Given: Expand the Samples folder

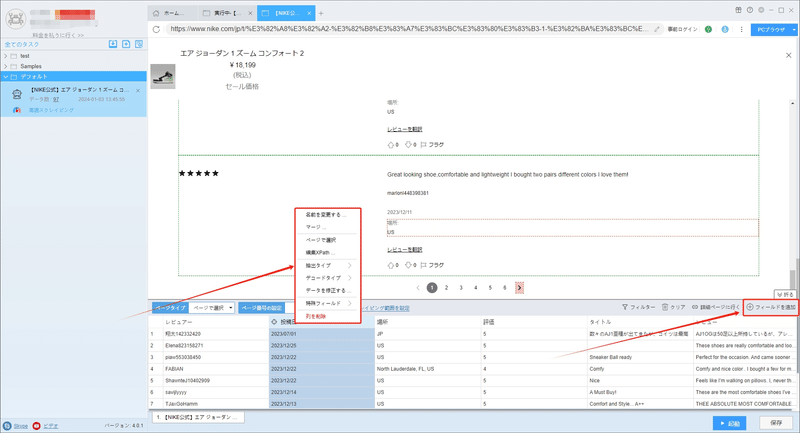Looking at the screenshot, I should click(x=6, y=66).
